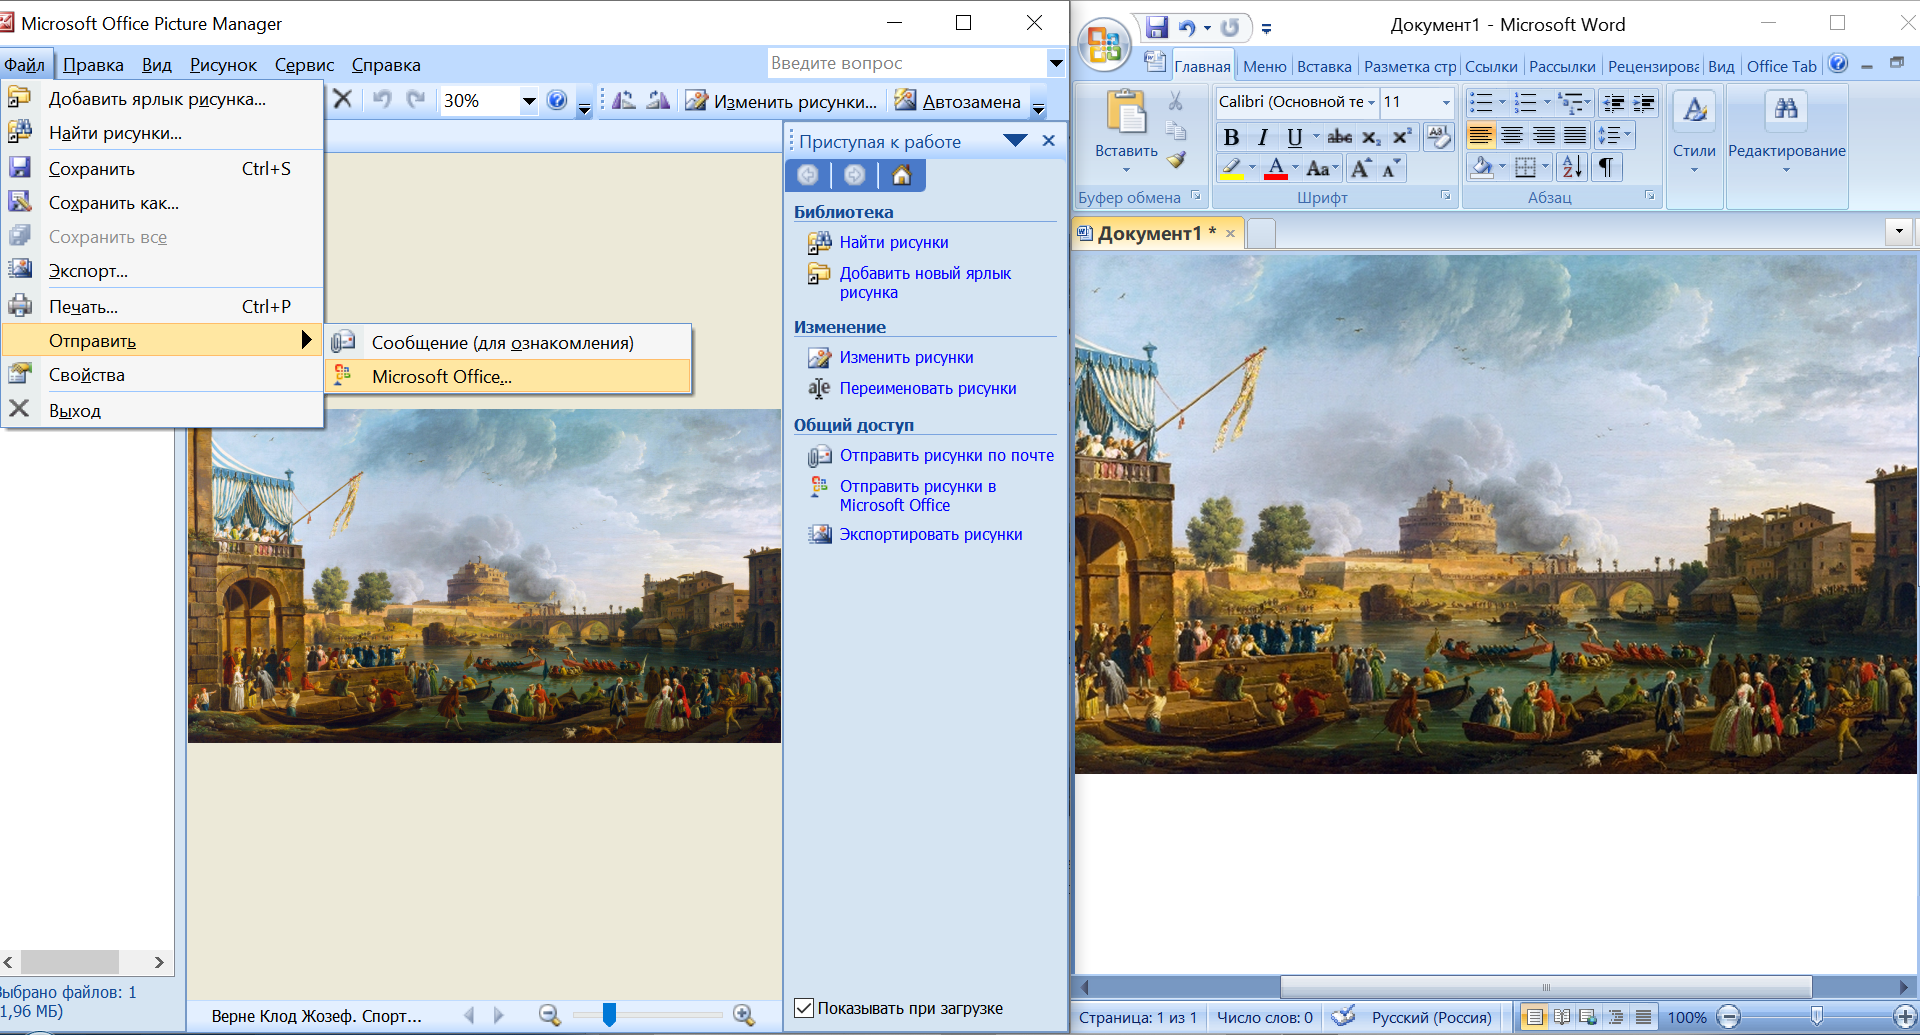Viewport: 1920px width, 1035px height.
Task: Open Bullets list dropdown in Word
Action: [1502, 102]
